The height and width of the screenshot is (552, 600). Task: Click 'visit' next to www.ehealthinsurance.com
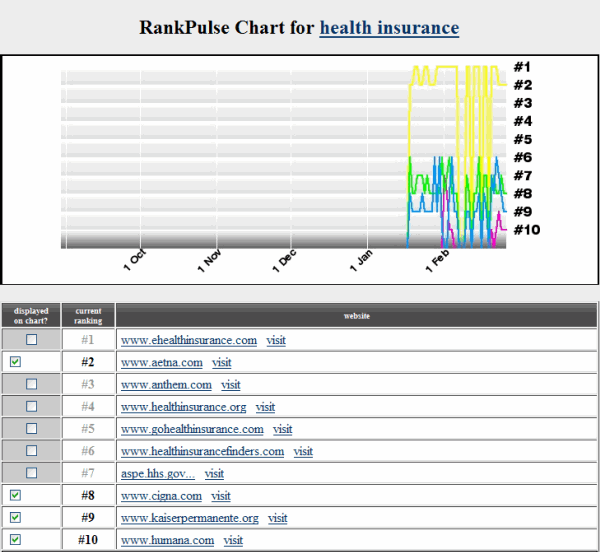pyautogui.click(x=276, y=340)
